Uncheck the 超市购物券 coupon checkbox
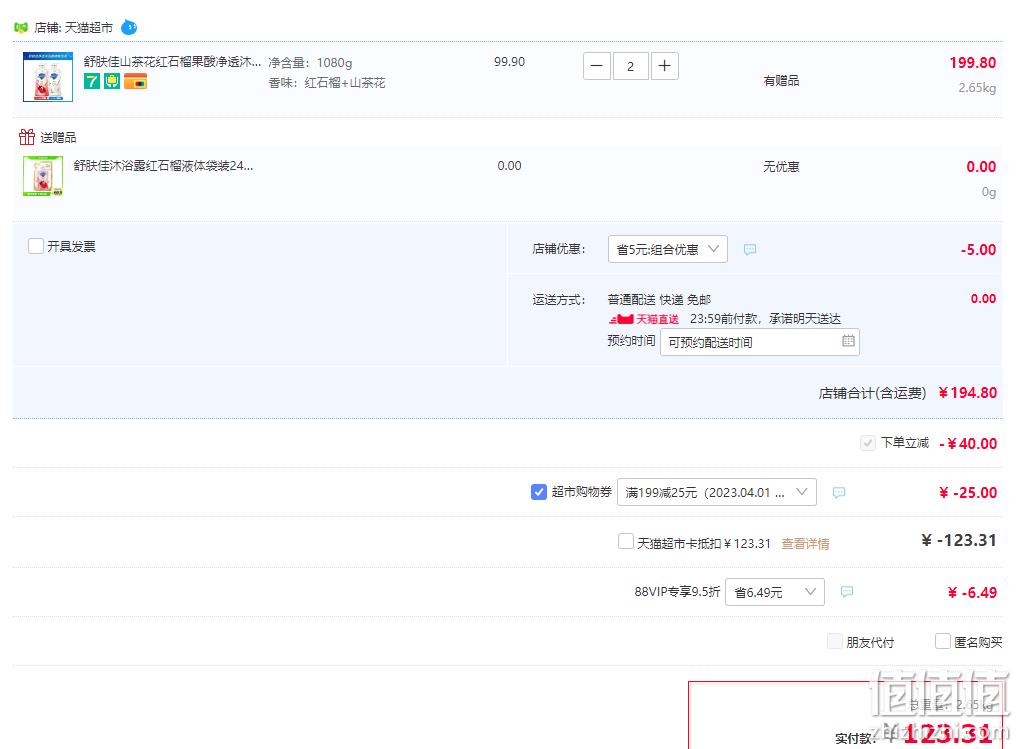1019x749 pixels. click(539, 492)
